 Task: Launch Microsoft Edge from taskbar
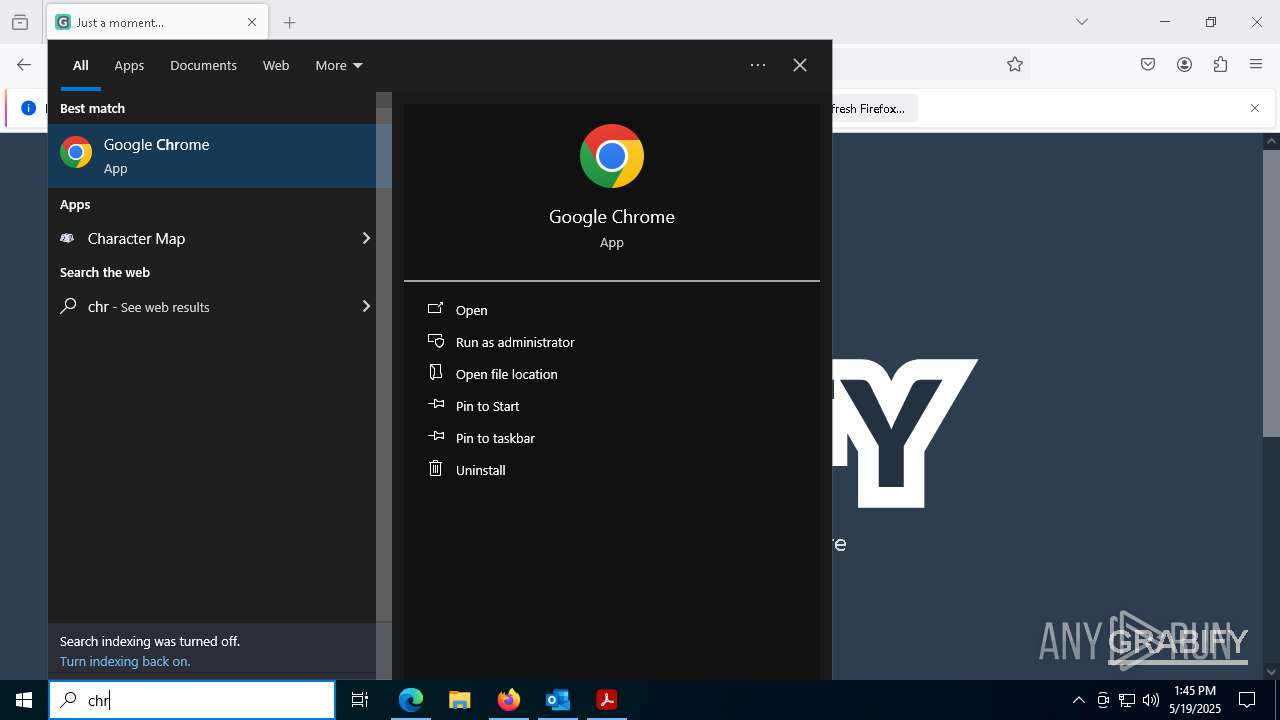click(411, 700)
